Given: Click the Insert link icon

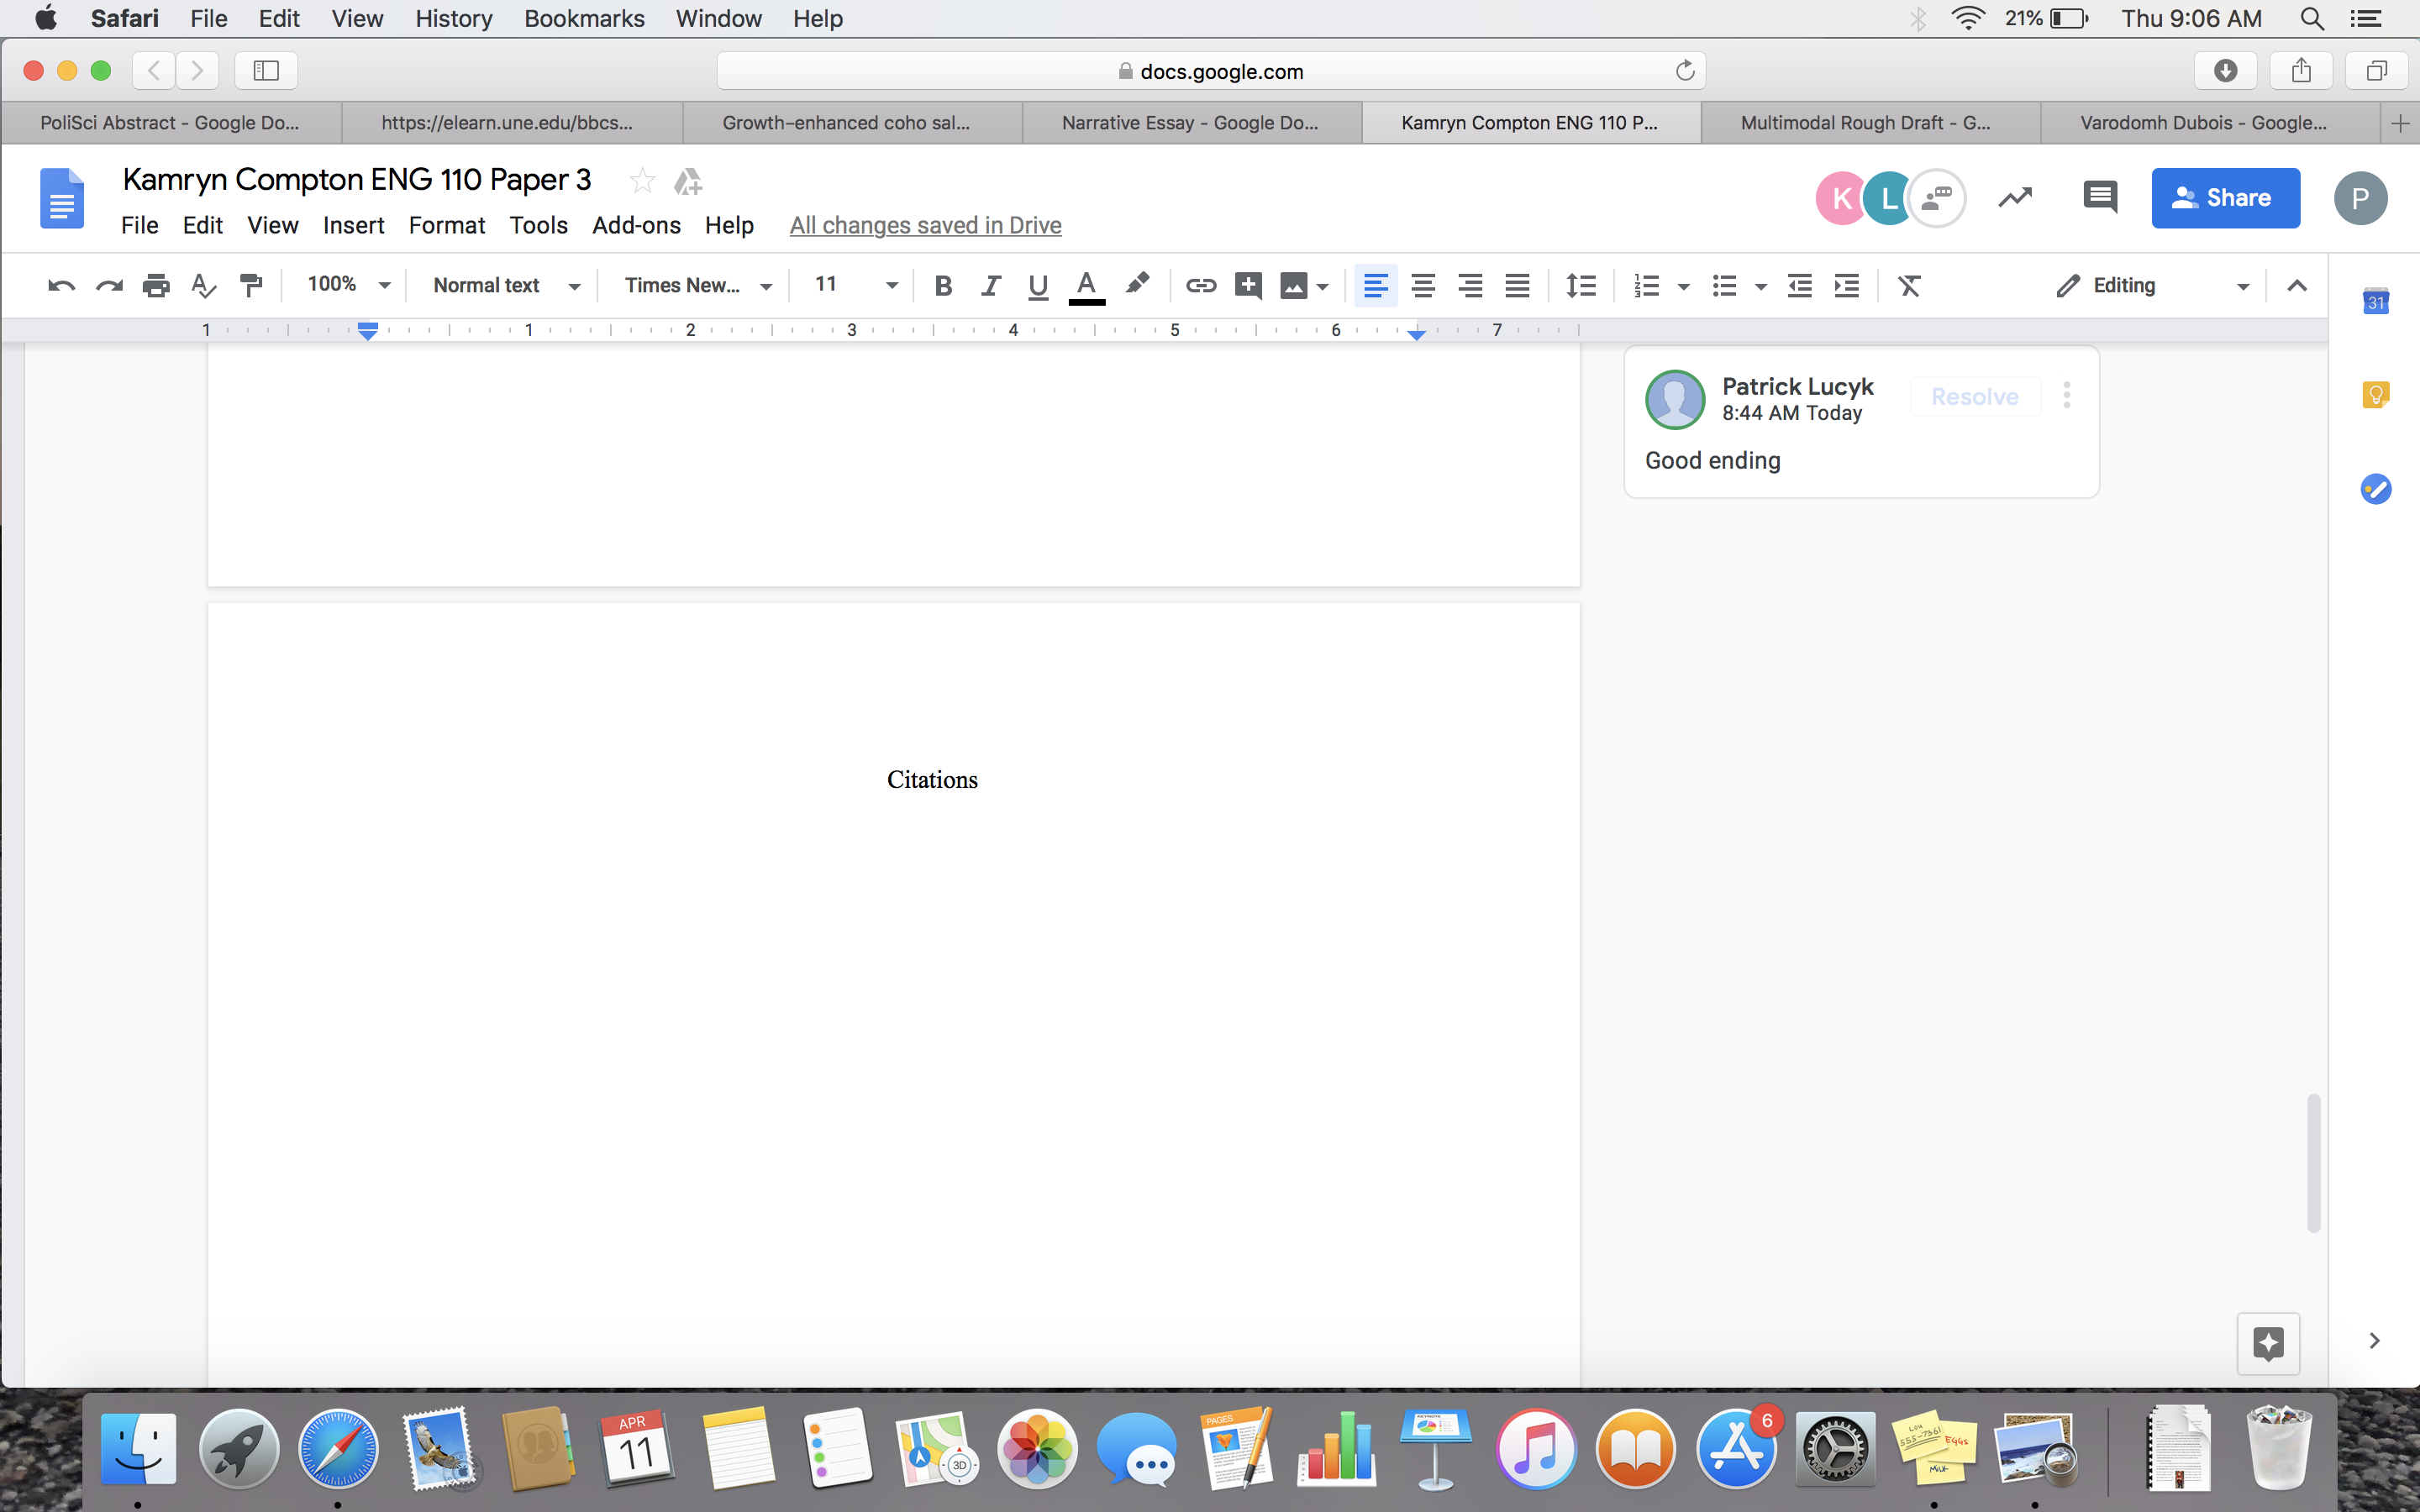Looking at the screenshot, I should coord(1200,286).
